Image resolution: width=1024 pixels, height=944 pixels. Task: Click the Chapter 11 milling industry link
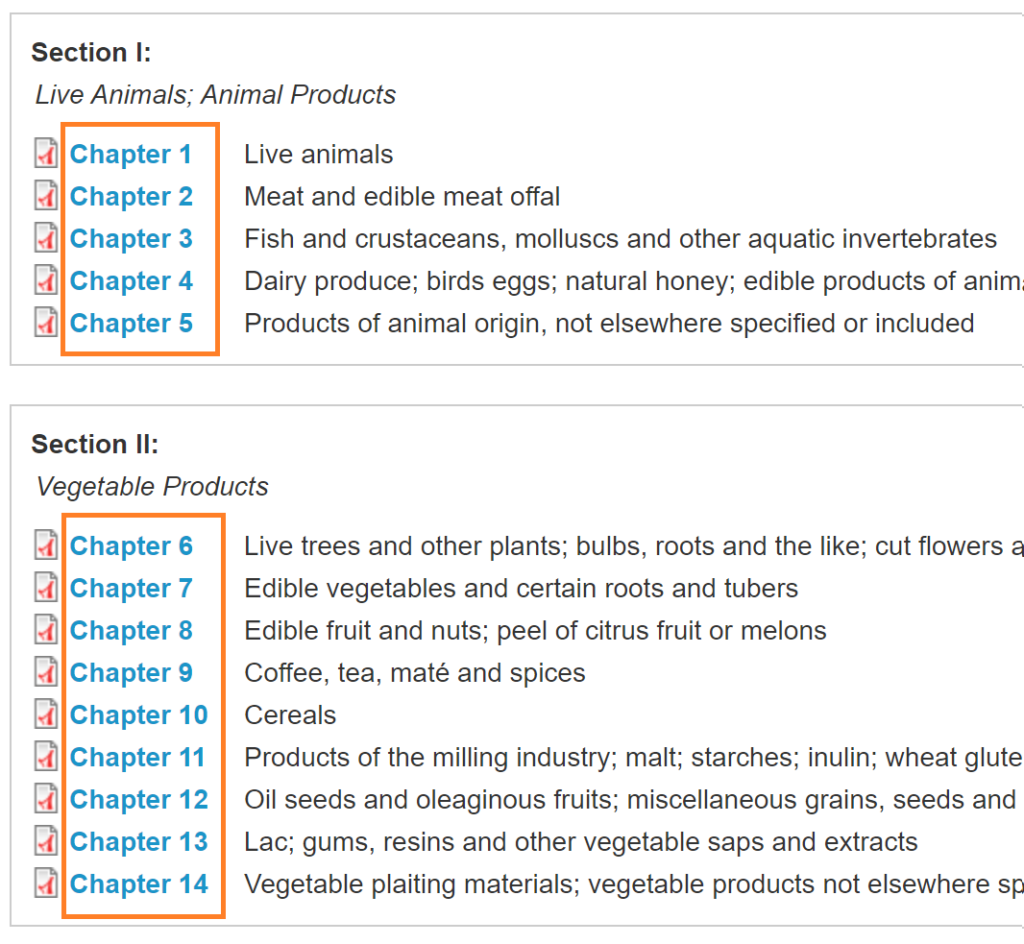click(138, 758)
